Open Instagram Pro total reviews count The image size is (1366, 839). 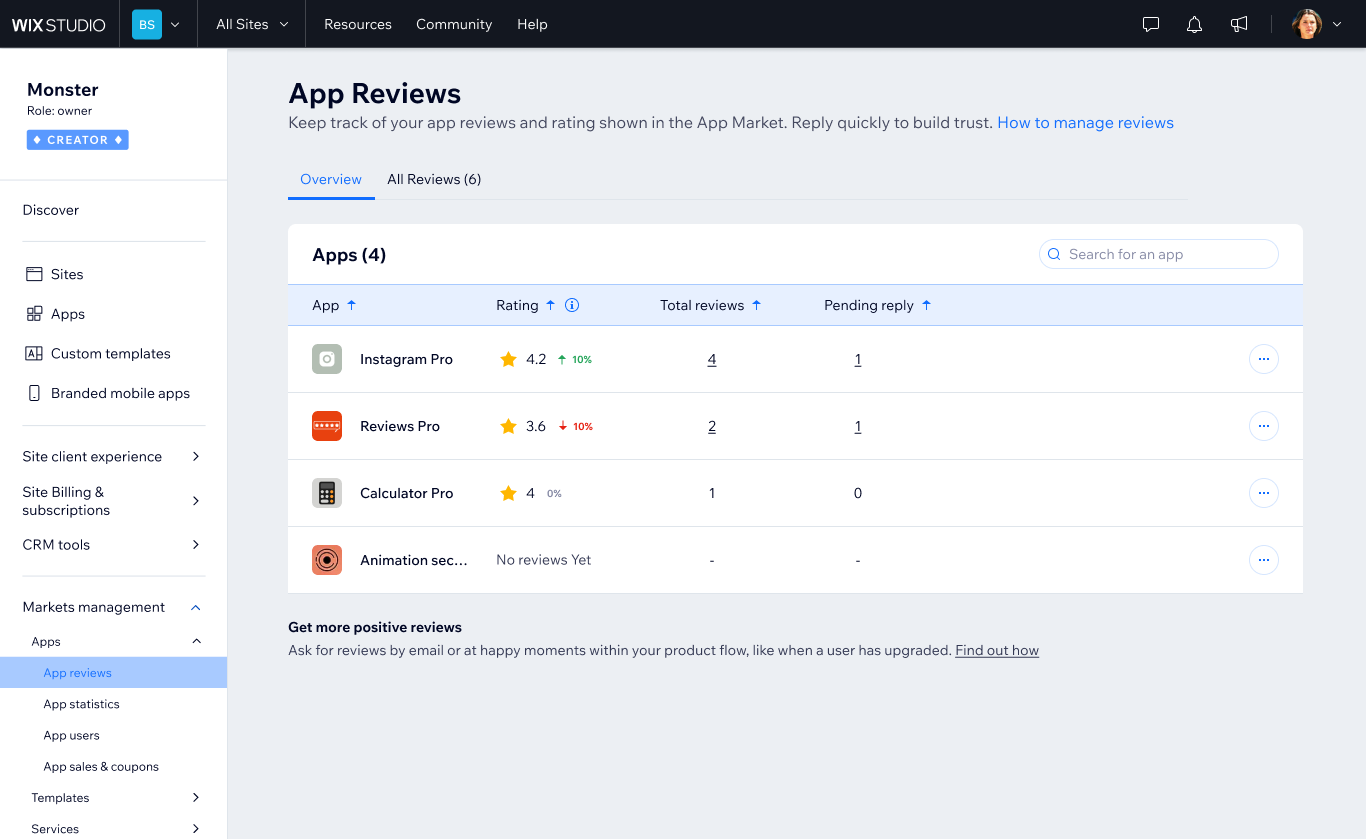[x=712, y=359]
